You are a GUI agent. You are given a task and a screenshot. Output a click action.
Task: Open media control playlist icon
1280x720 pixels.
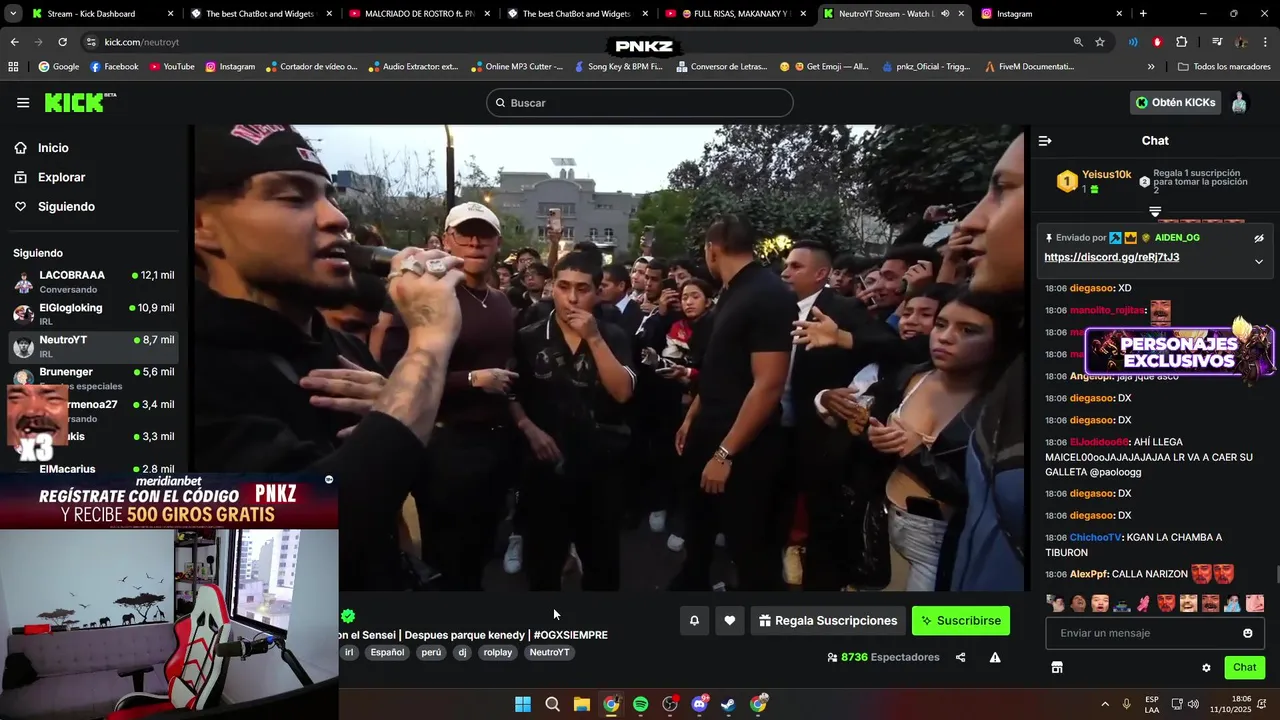pos(1217,42)
